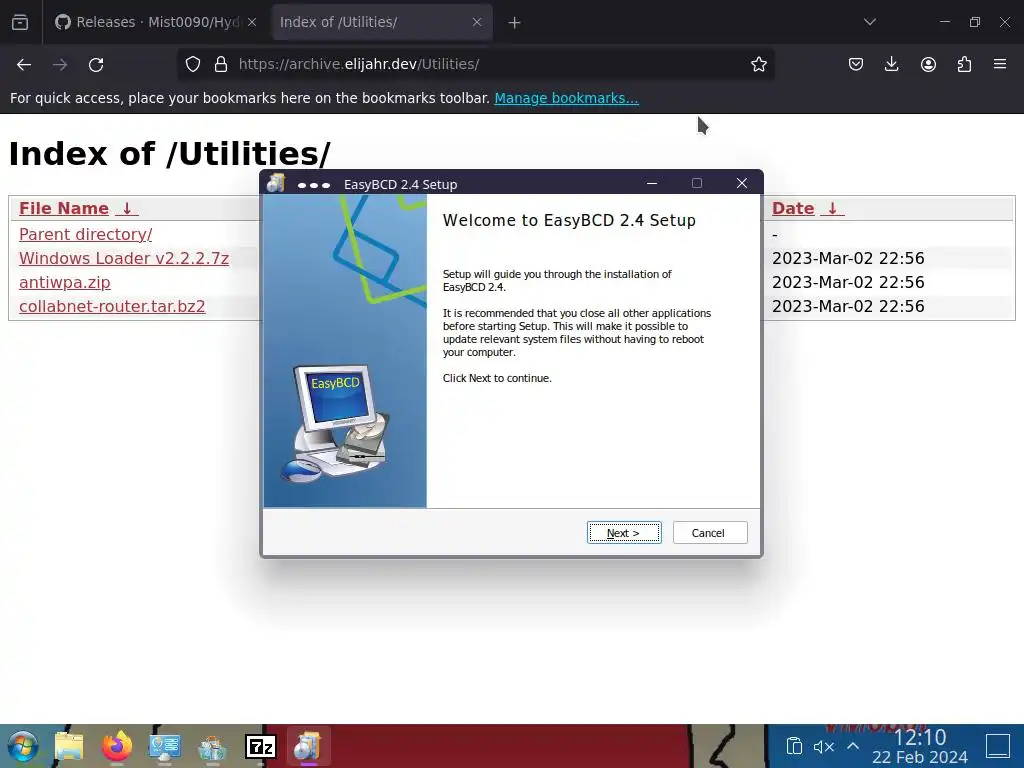Viewport: 1024px width, 768px height.
Task: Expand hidden system tray icons
Action: point(853,746)
